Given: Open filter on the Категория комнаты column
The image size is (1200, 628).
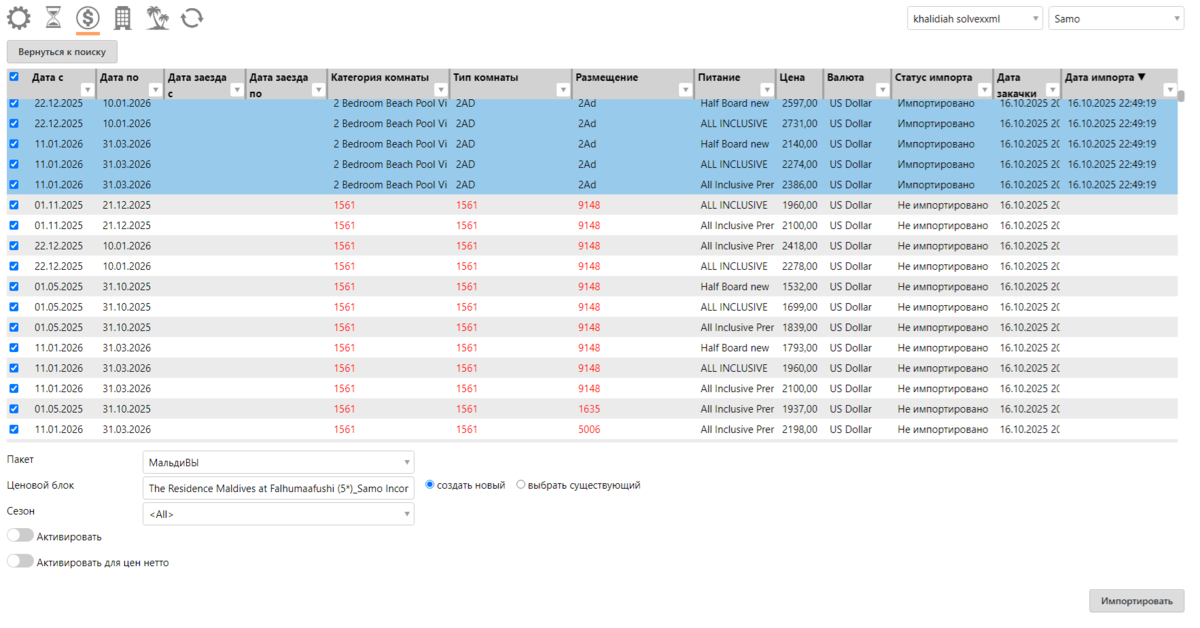Looking at the screenshot, I should (440, 90).
